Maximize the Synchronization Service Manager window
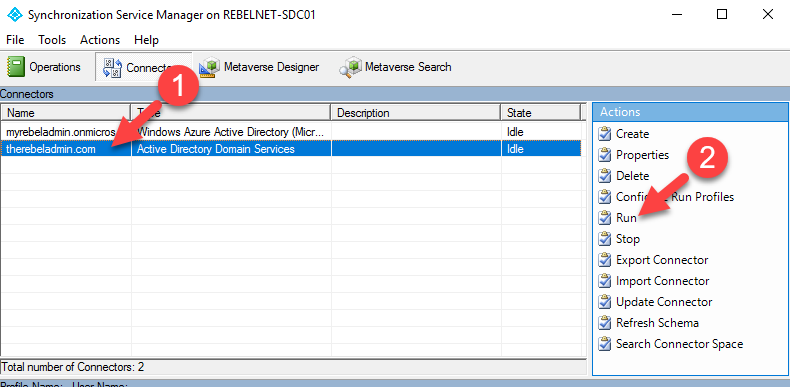 click(x=722, y=15)
